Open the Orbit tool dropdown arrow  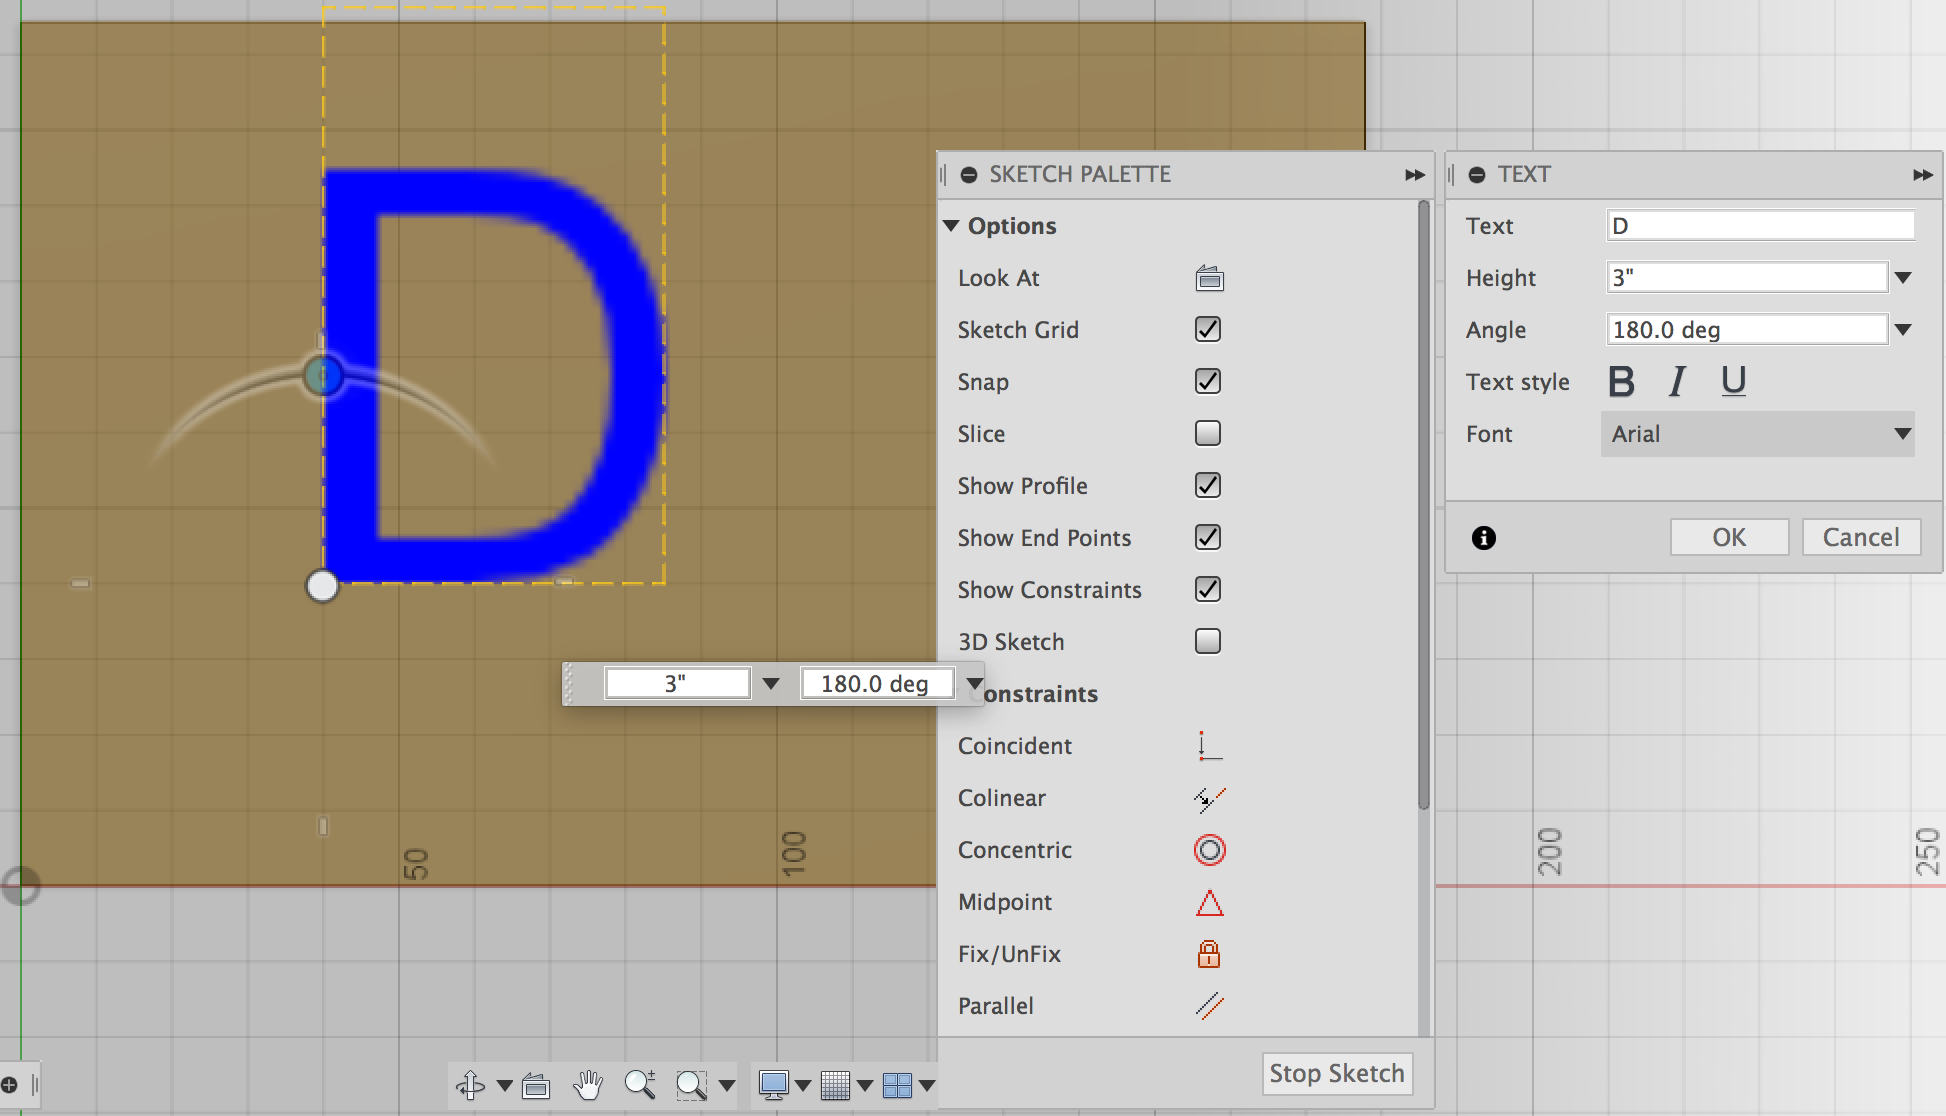(x=505, y=1086)
